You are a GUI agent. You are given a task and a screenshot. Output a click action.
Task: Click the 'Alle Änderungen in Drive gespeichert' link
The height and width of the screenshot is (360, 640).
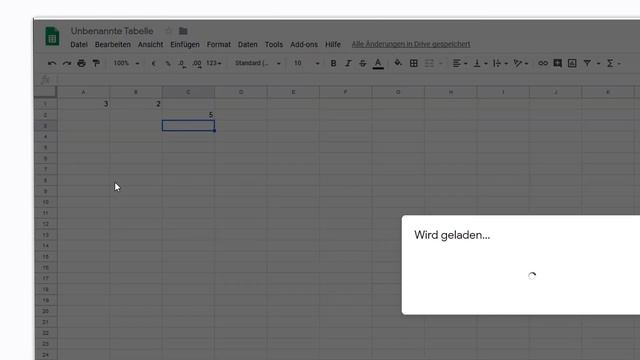411,44
